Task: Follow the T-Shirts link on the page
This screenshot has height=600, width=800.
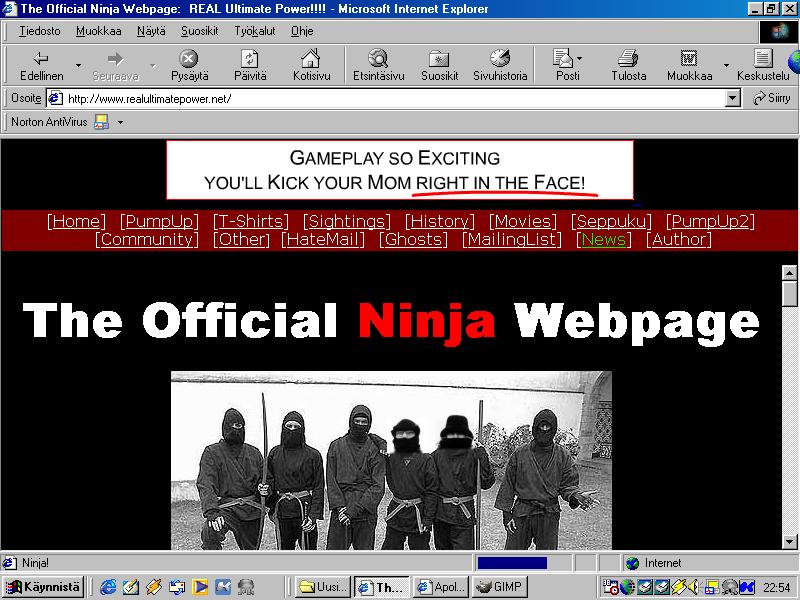Action: point(251,221)
